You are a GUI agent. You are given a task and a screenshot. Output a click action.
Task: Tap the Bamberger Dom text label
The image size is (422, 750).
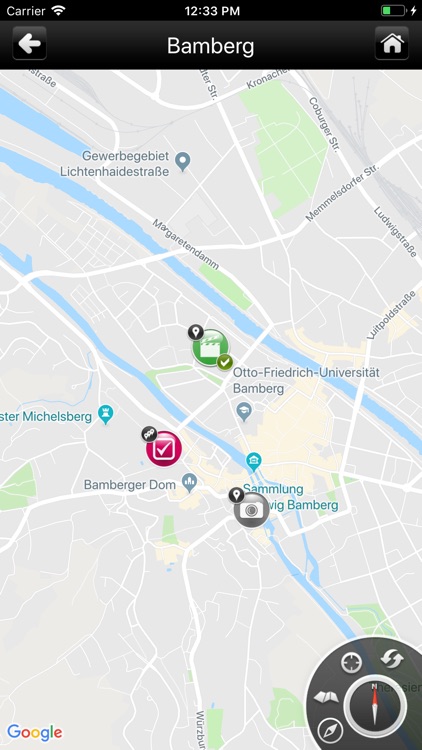[127, 485]
